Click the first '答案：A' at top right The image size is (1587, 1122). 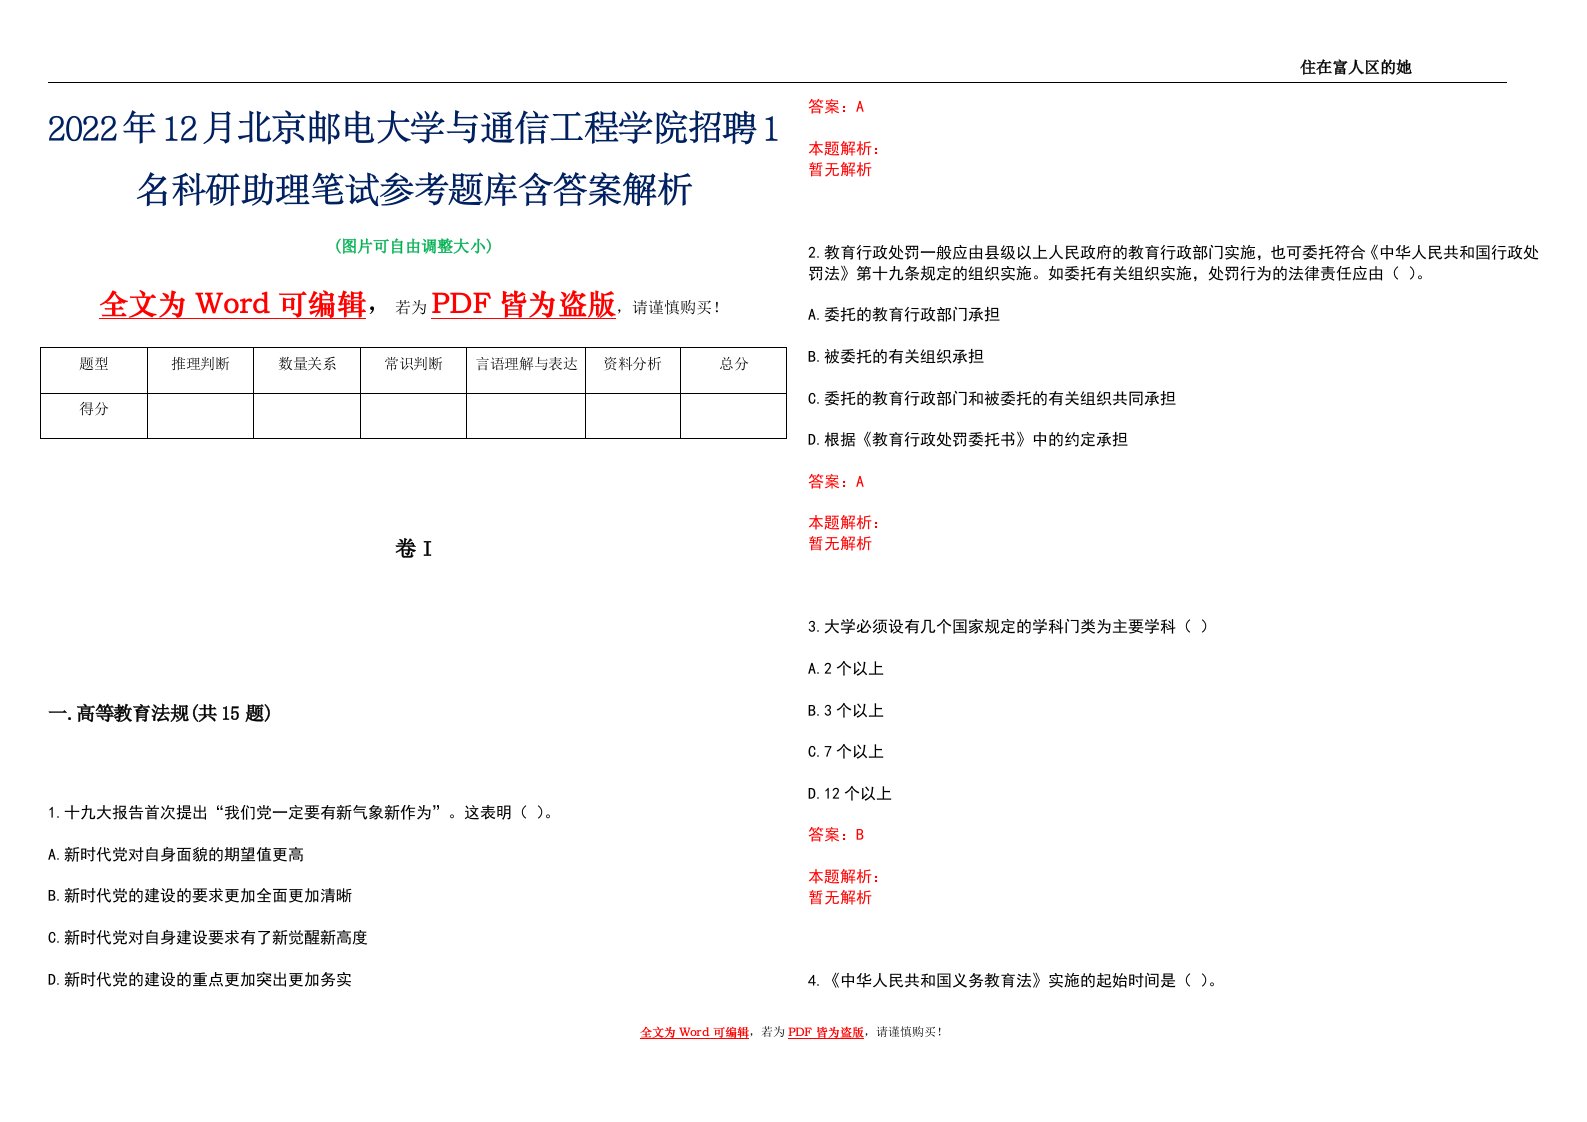[836, 106]
